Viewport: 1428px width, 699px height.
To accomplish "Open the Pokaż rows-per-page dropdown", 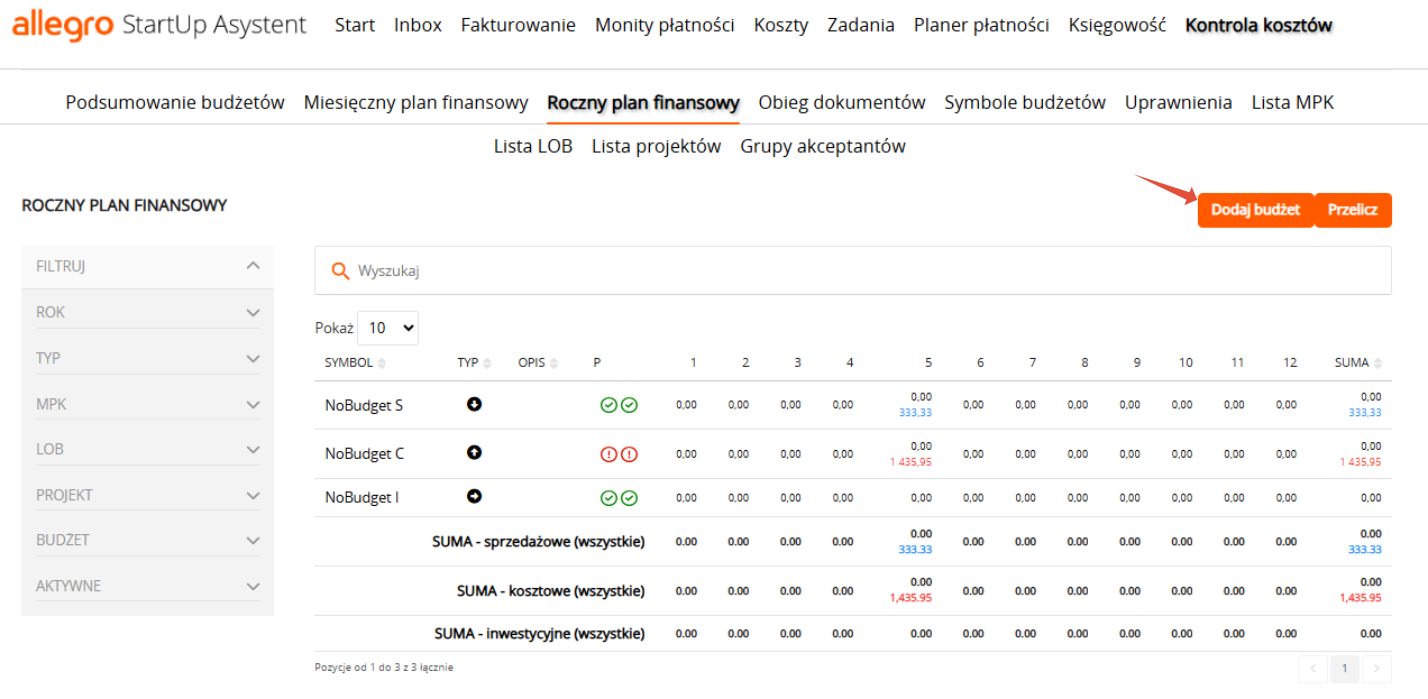I will [388, 328].
